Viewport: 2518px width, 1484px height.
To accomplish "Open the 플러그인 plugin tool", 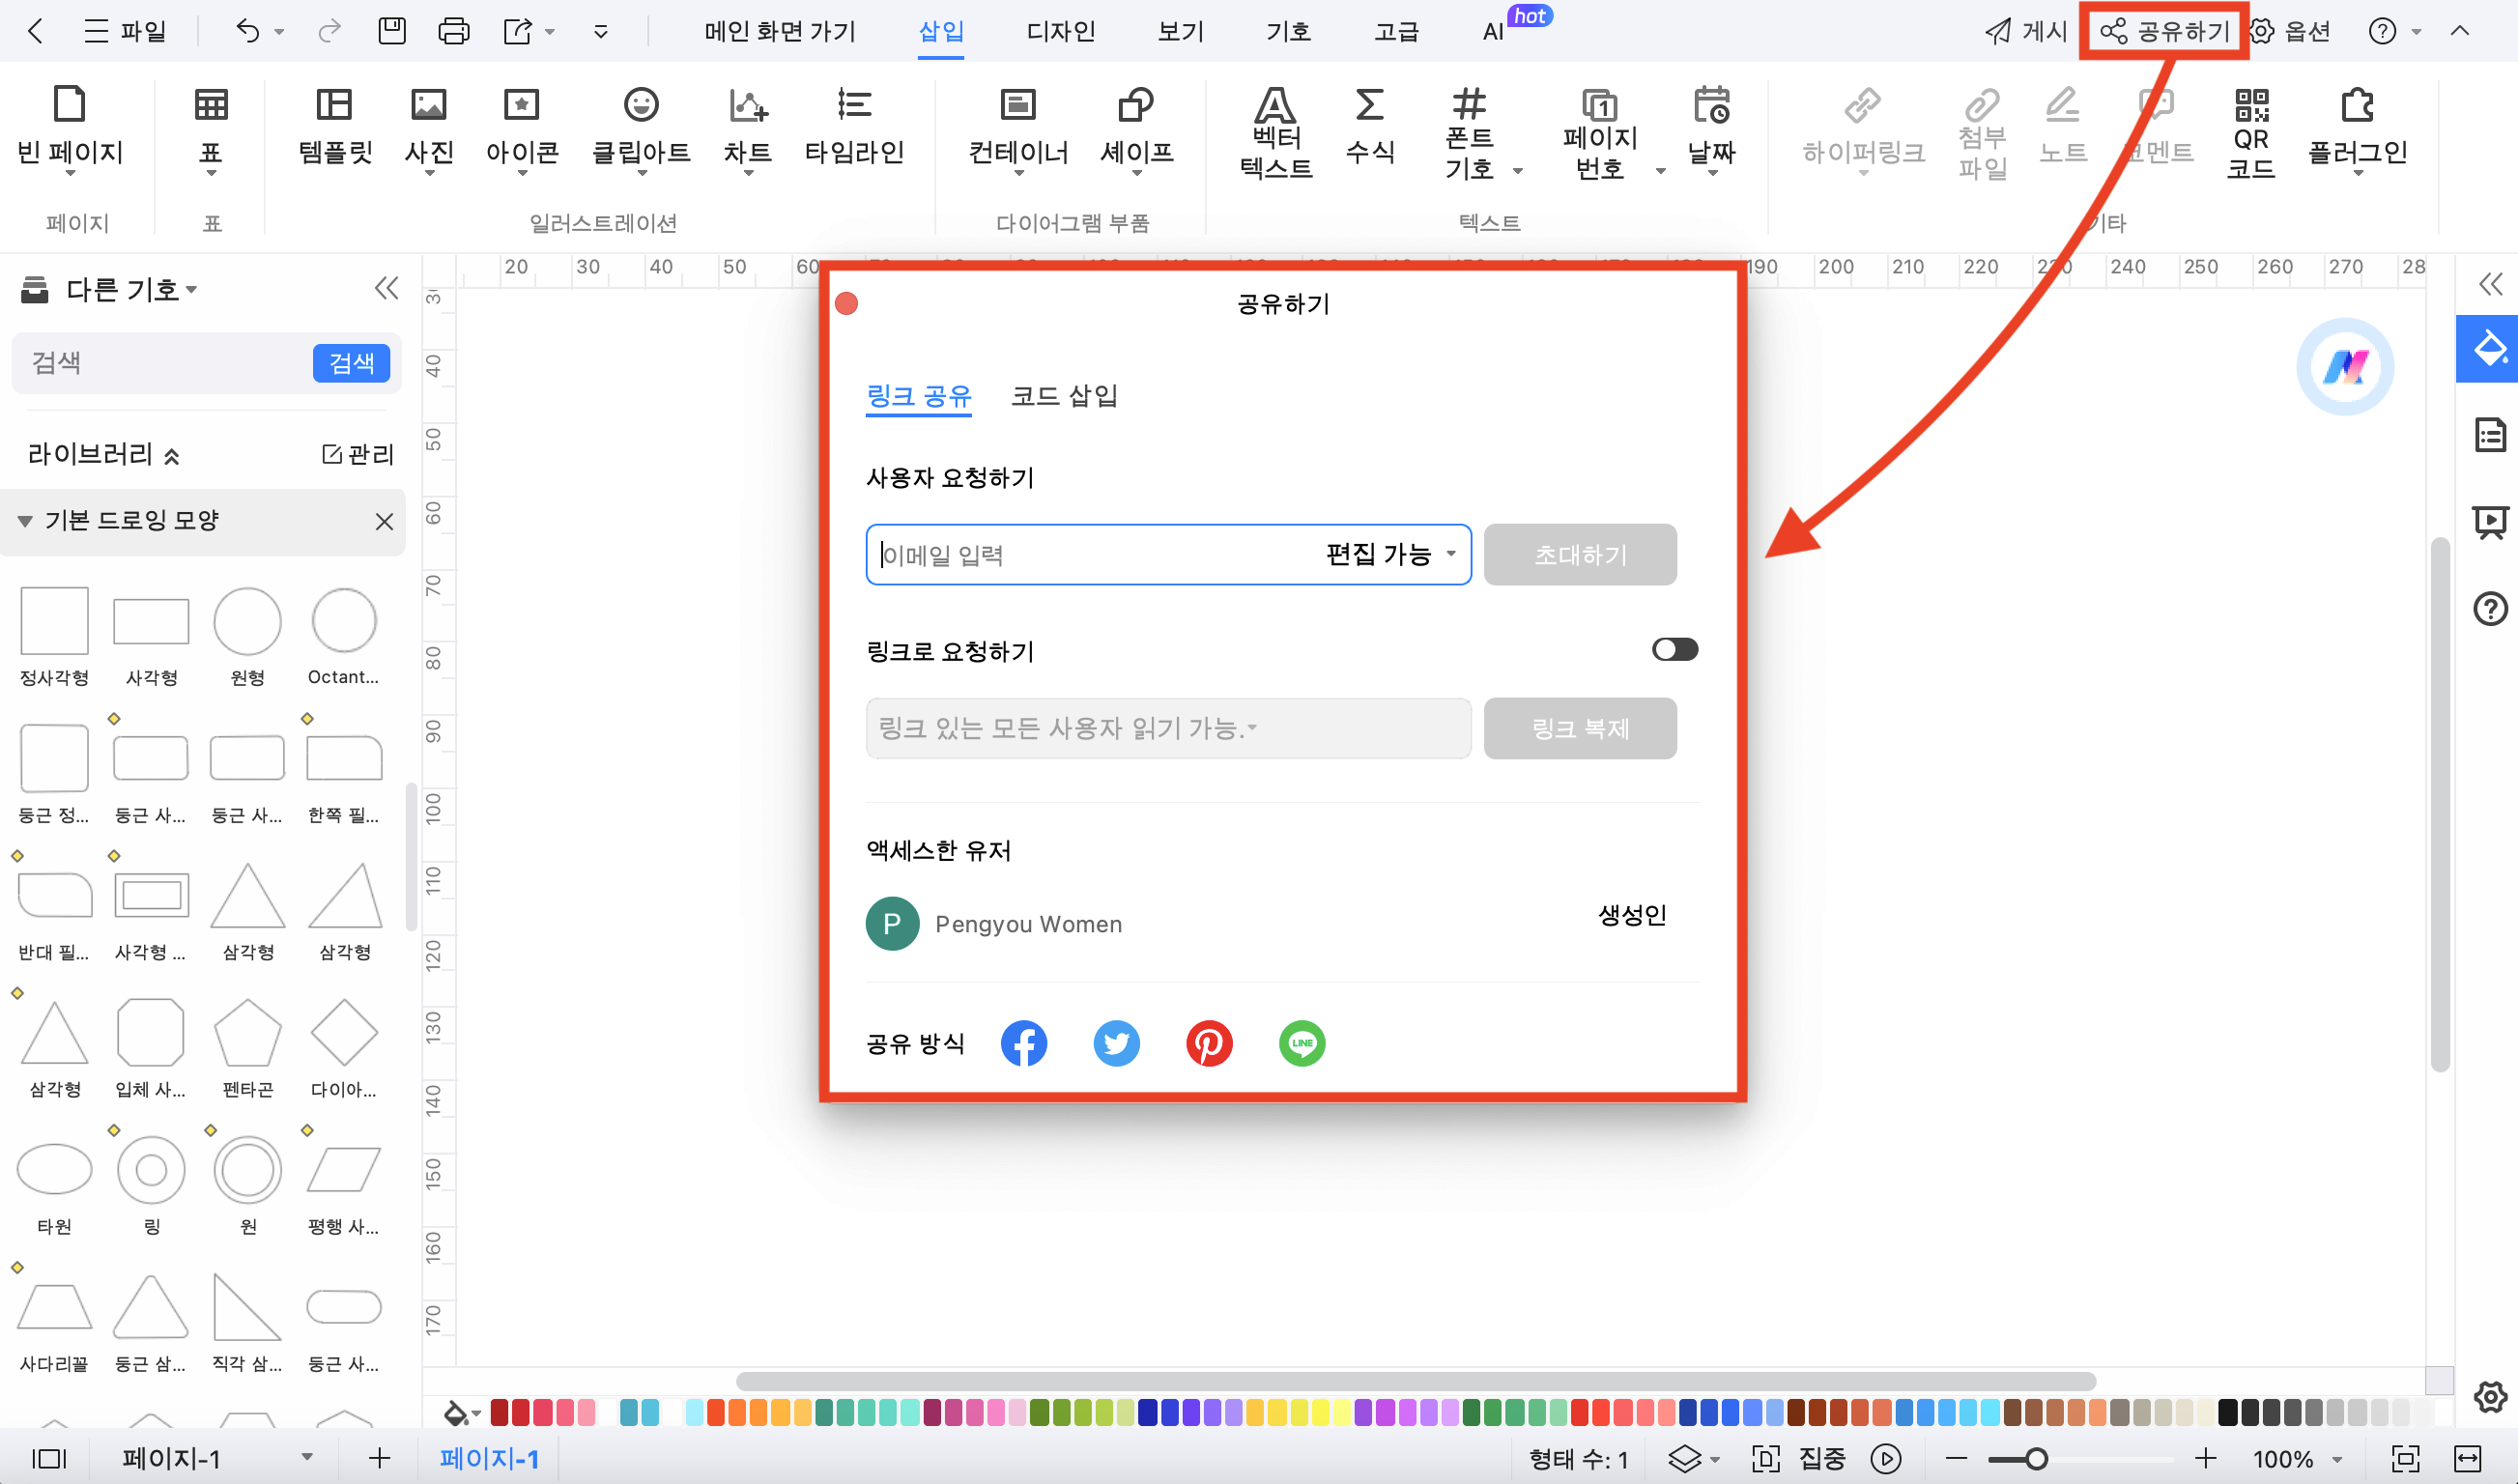I will click(x=2357, y=130).
